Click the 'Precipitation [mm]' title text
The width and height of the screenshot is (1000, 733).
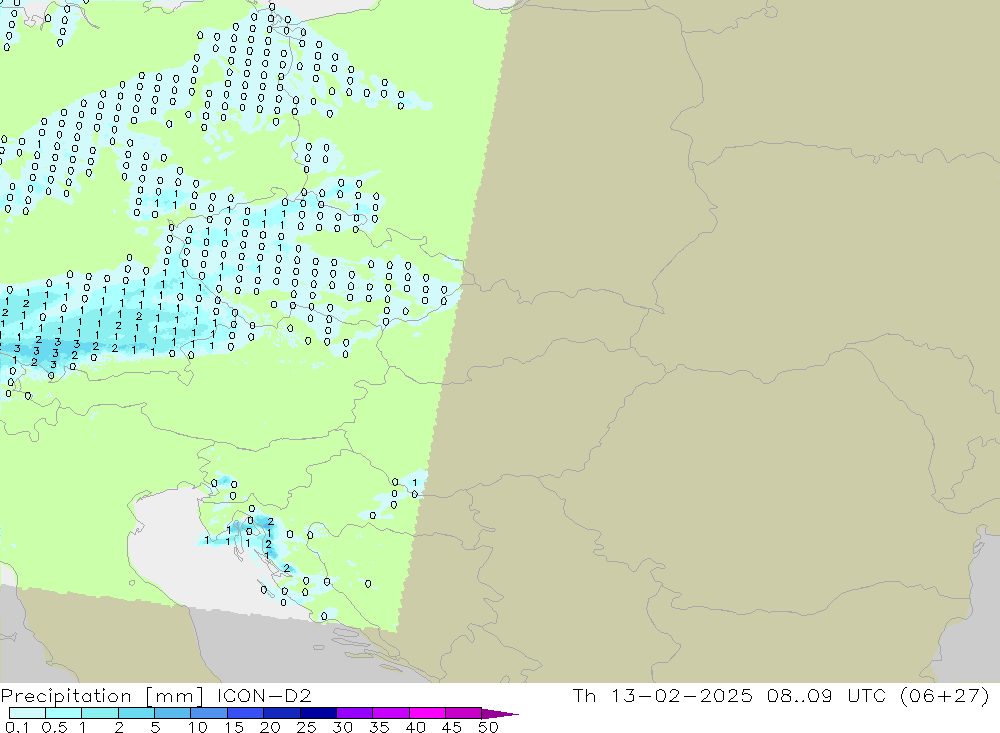coord(102,696)
